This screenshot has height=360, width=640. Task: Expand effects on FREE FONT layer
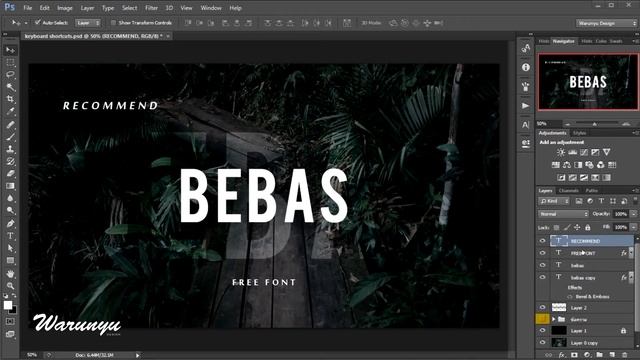click(631, 253)
